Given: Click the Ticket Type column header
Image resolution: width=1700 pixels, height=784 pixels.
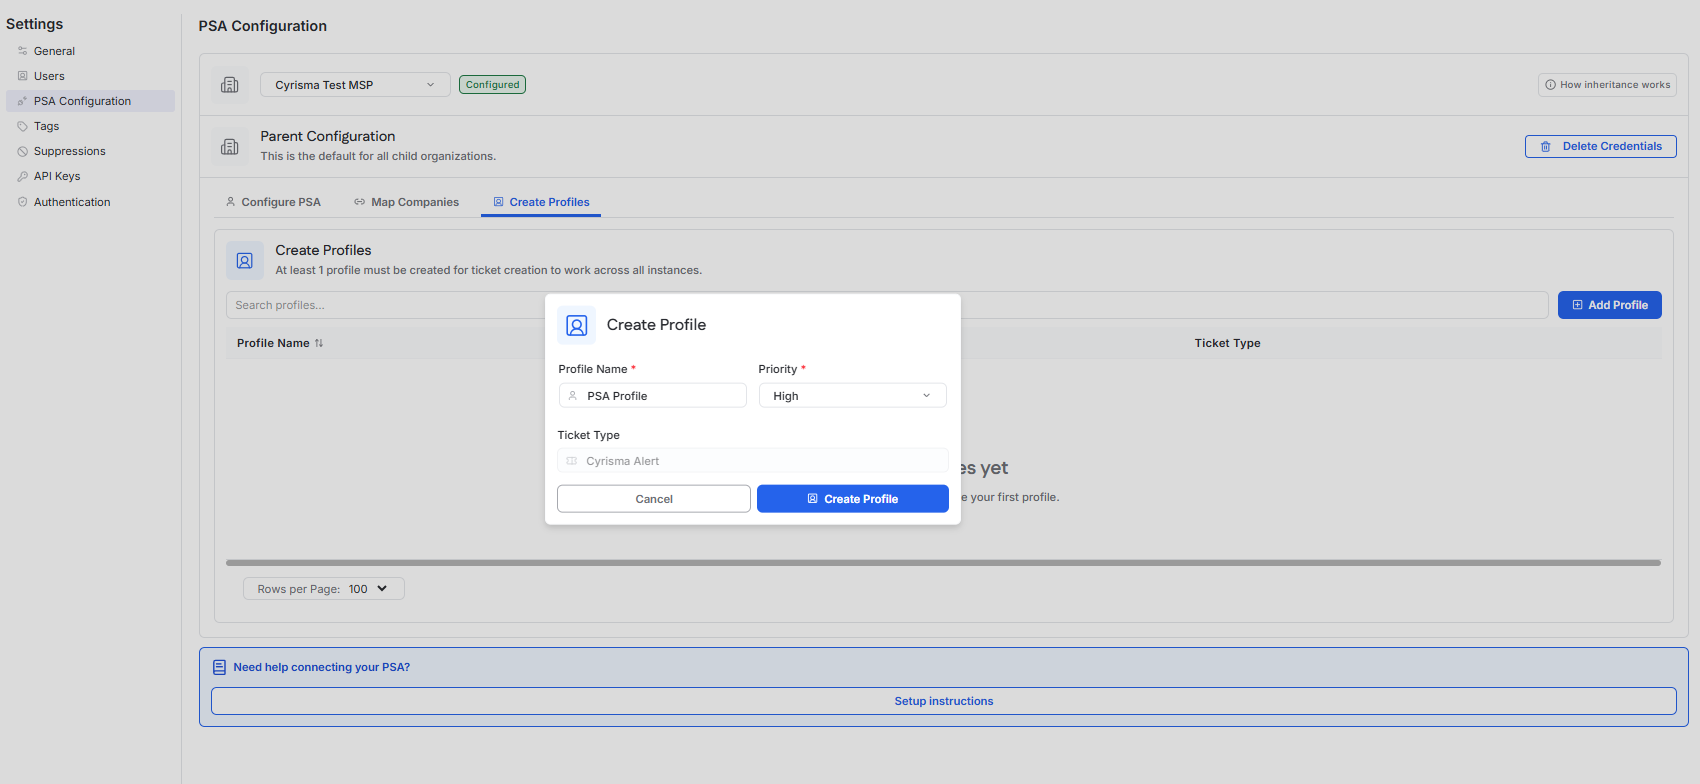Looking at the screenshot, I should click(1227, 343).
